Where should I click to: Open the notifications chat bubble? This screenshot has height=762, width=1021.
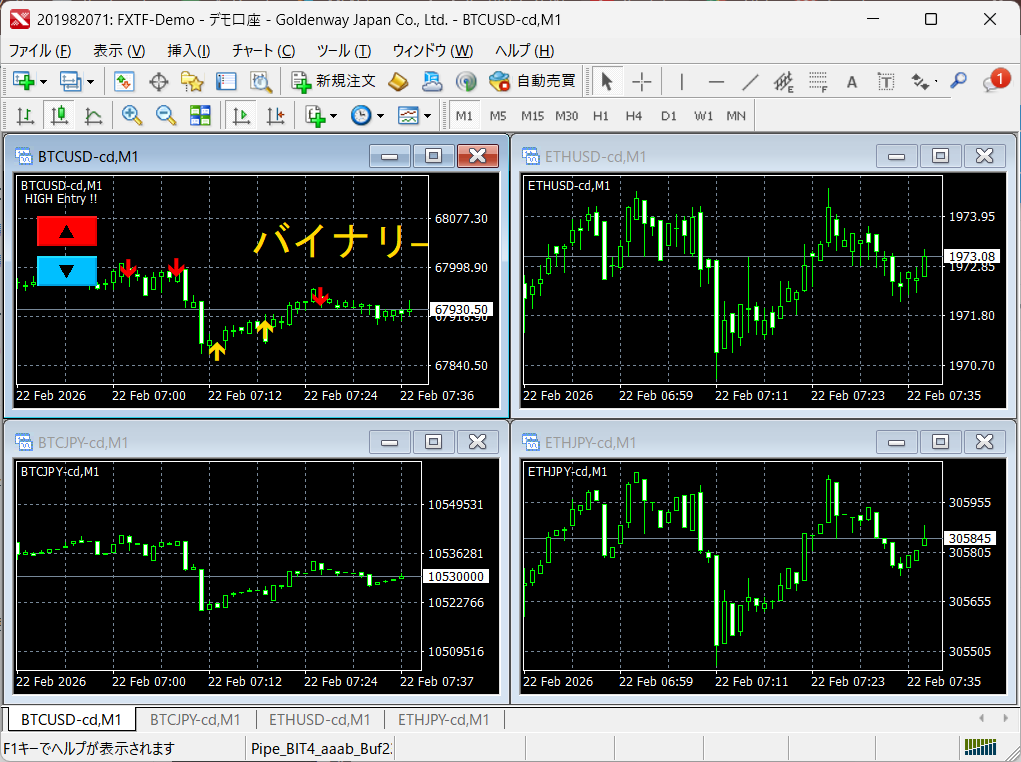click(995, 81)
